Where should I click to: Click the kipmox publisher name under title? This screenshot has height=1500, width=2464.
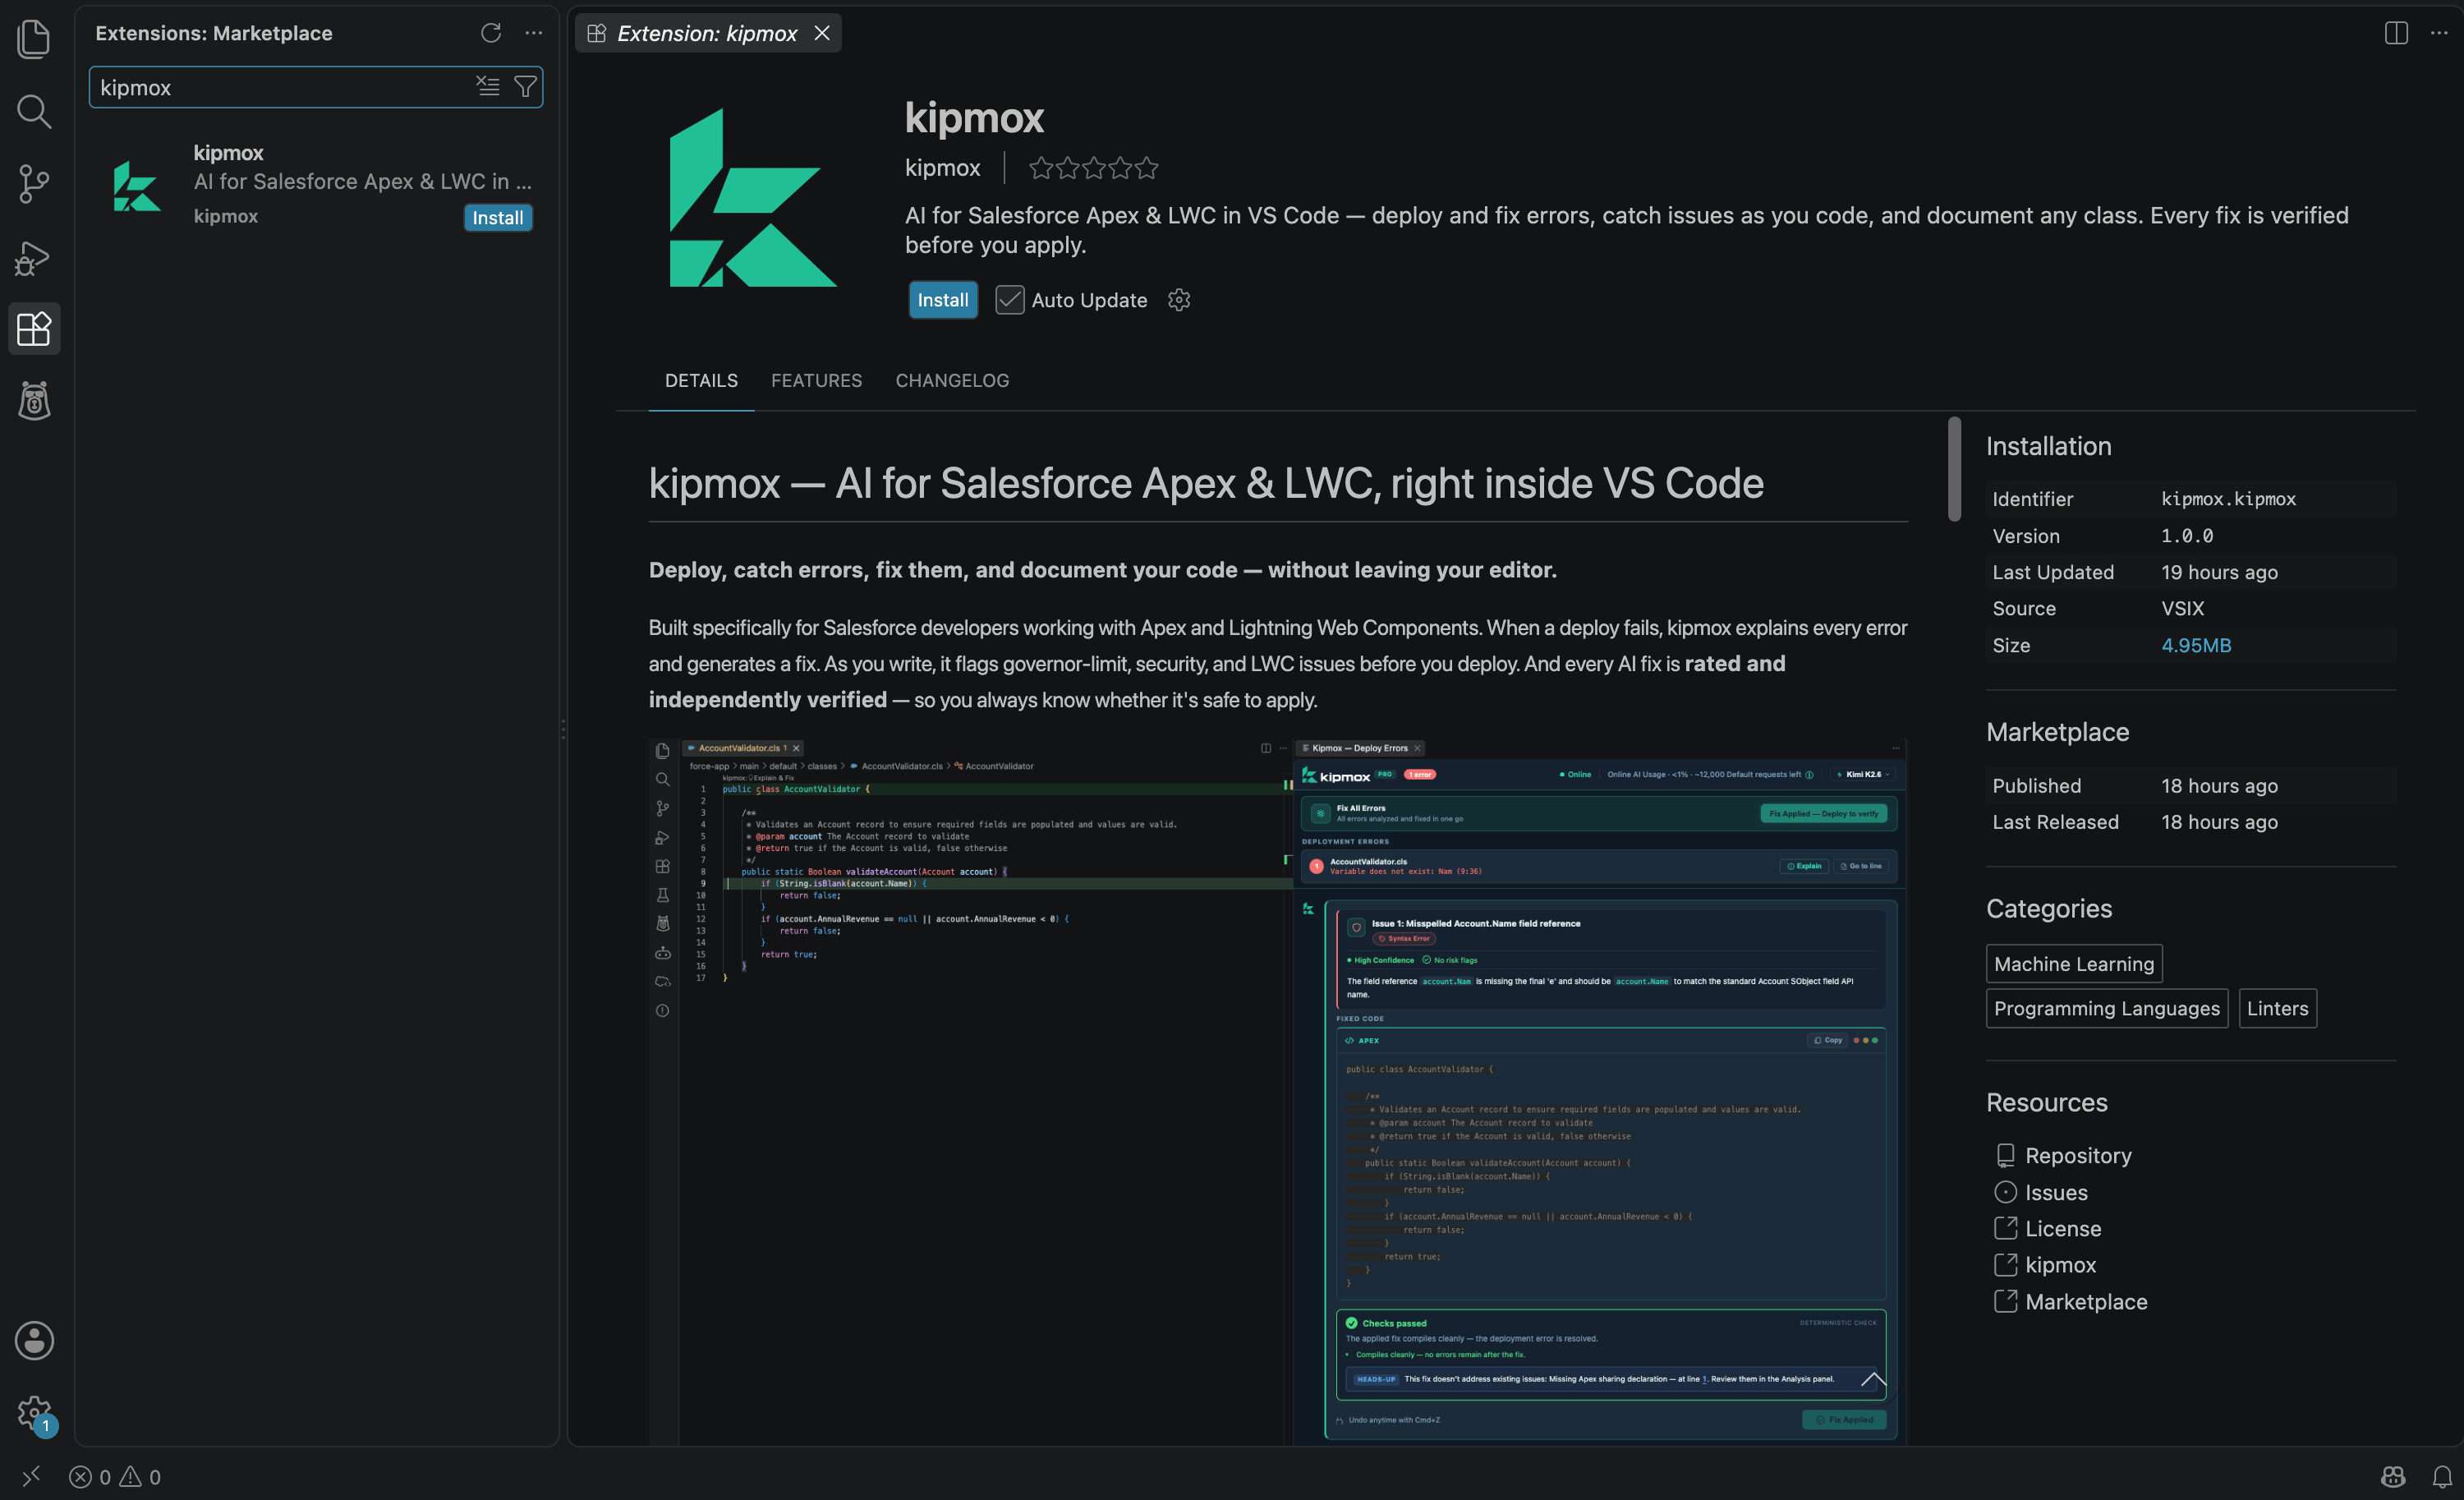pyautogui.click(x=942, y=168)
